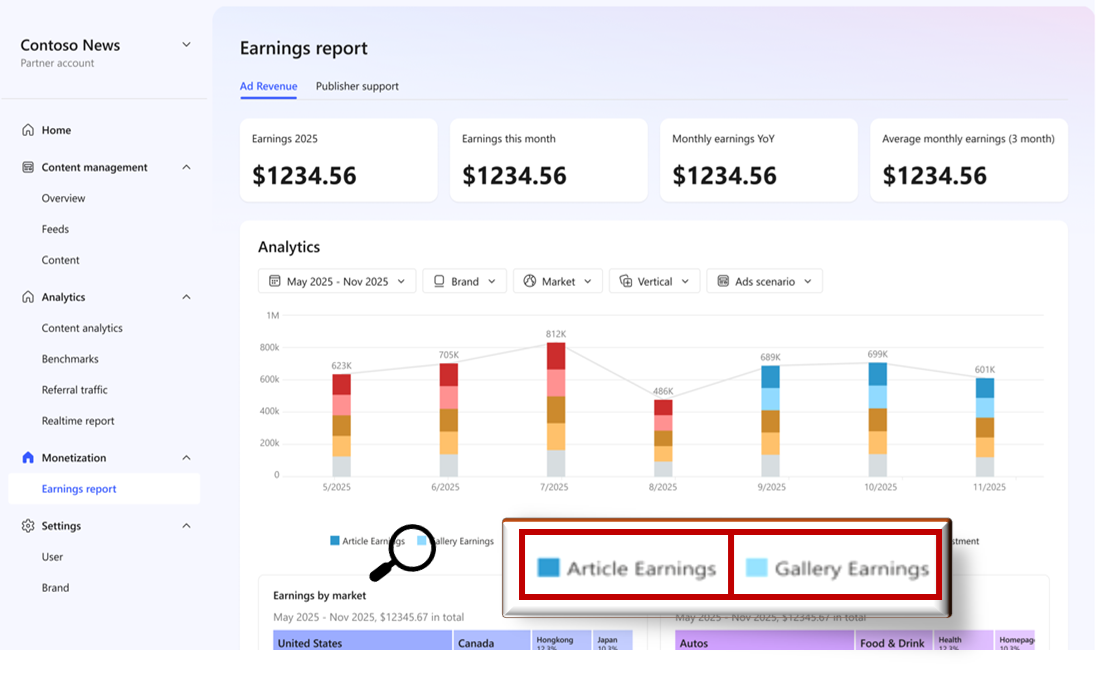1098x673 pixels.
Task: Click the 10/2025 bar labeled 699K
Action: point(877,420)
